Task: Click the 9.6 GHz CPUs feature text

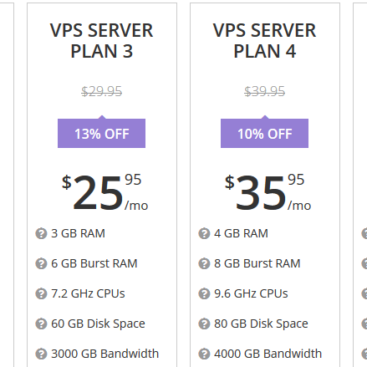Action: click(251, 294)
